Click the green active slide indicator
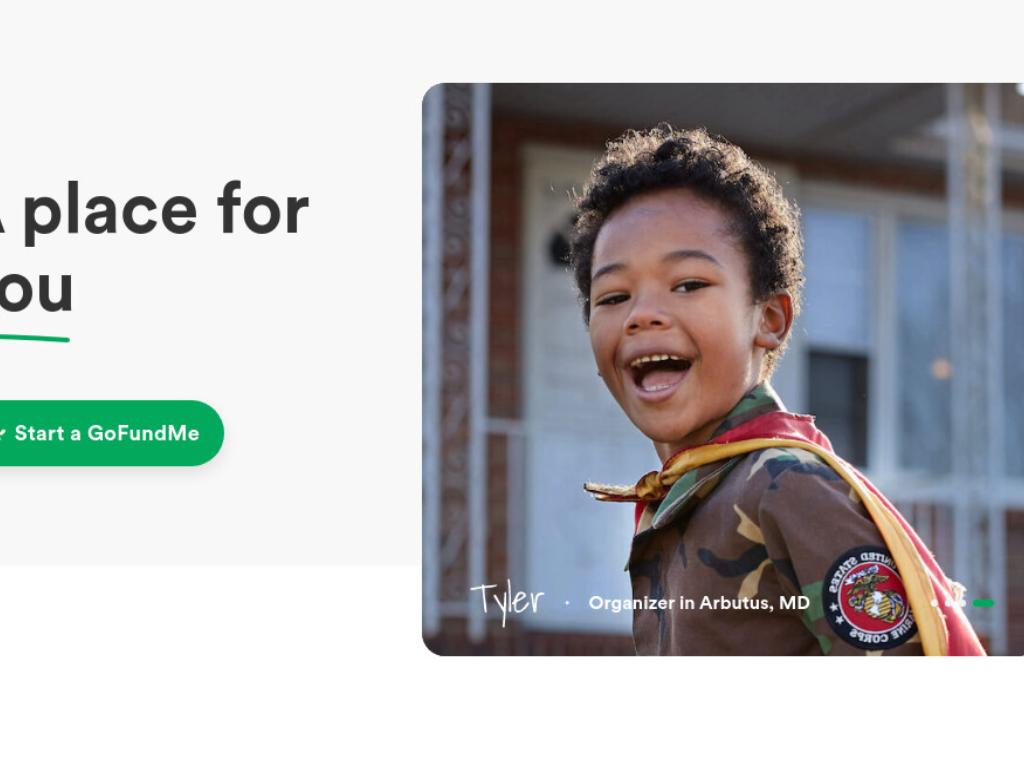Image resolution: width=1024 pixels, height=768 pixels. 984,603
